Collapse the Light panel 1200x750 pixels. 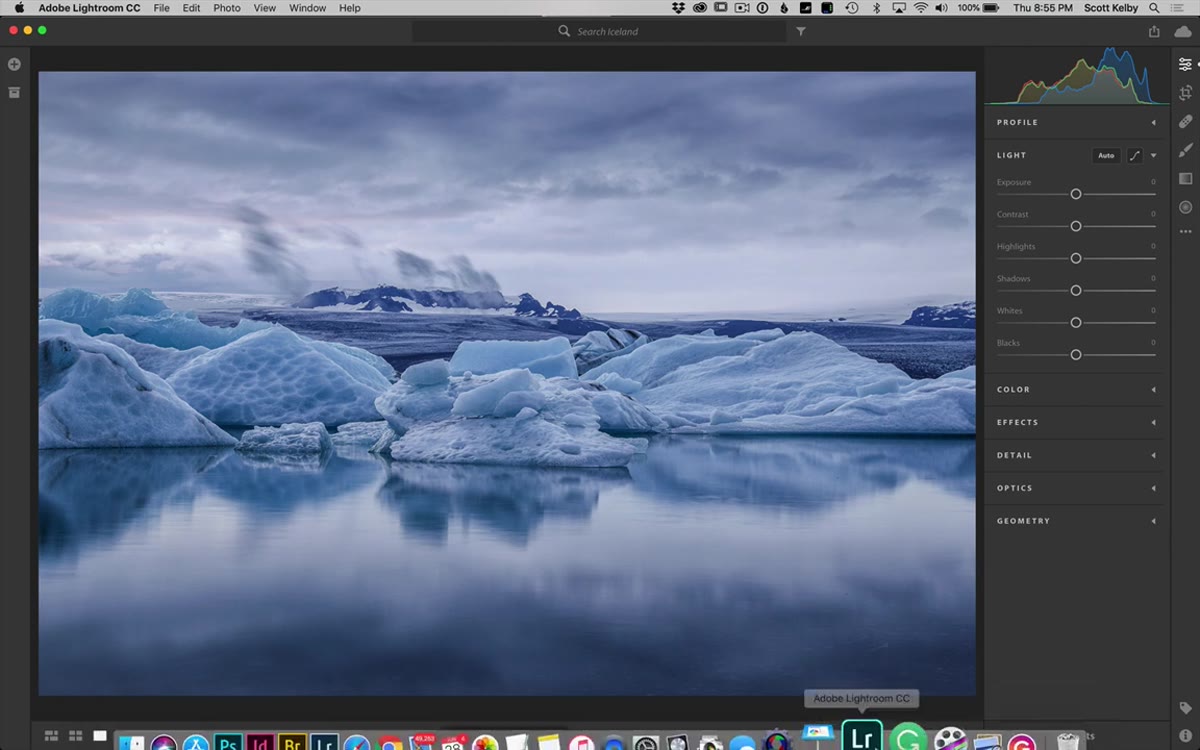(x=1153, y=155)
